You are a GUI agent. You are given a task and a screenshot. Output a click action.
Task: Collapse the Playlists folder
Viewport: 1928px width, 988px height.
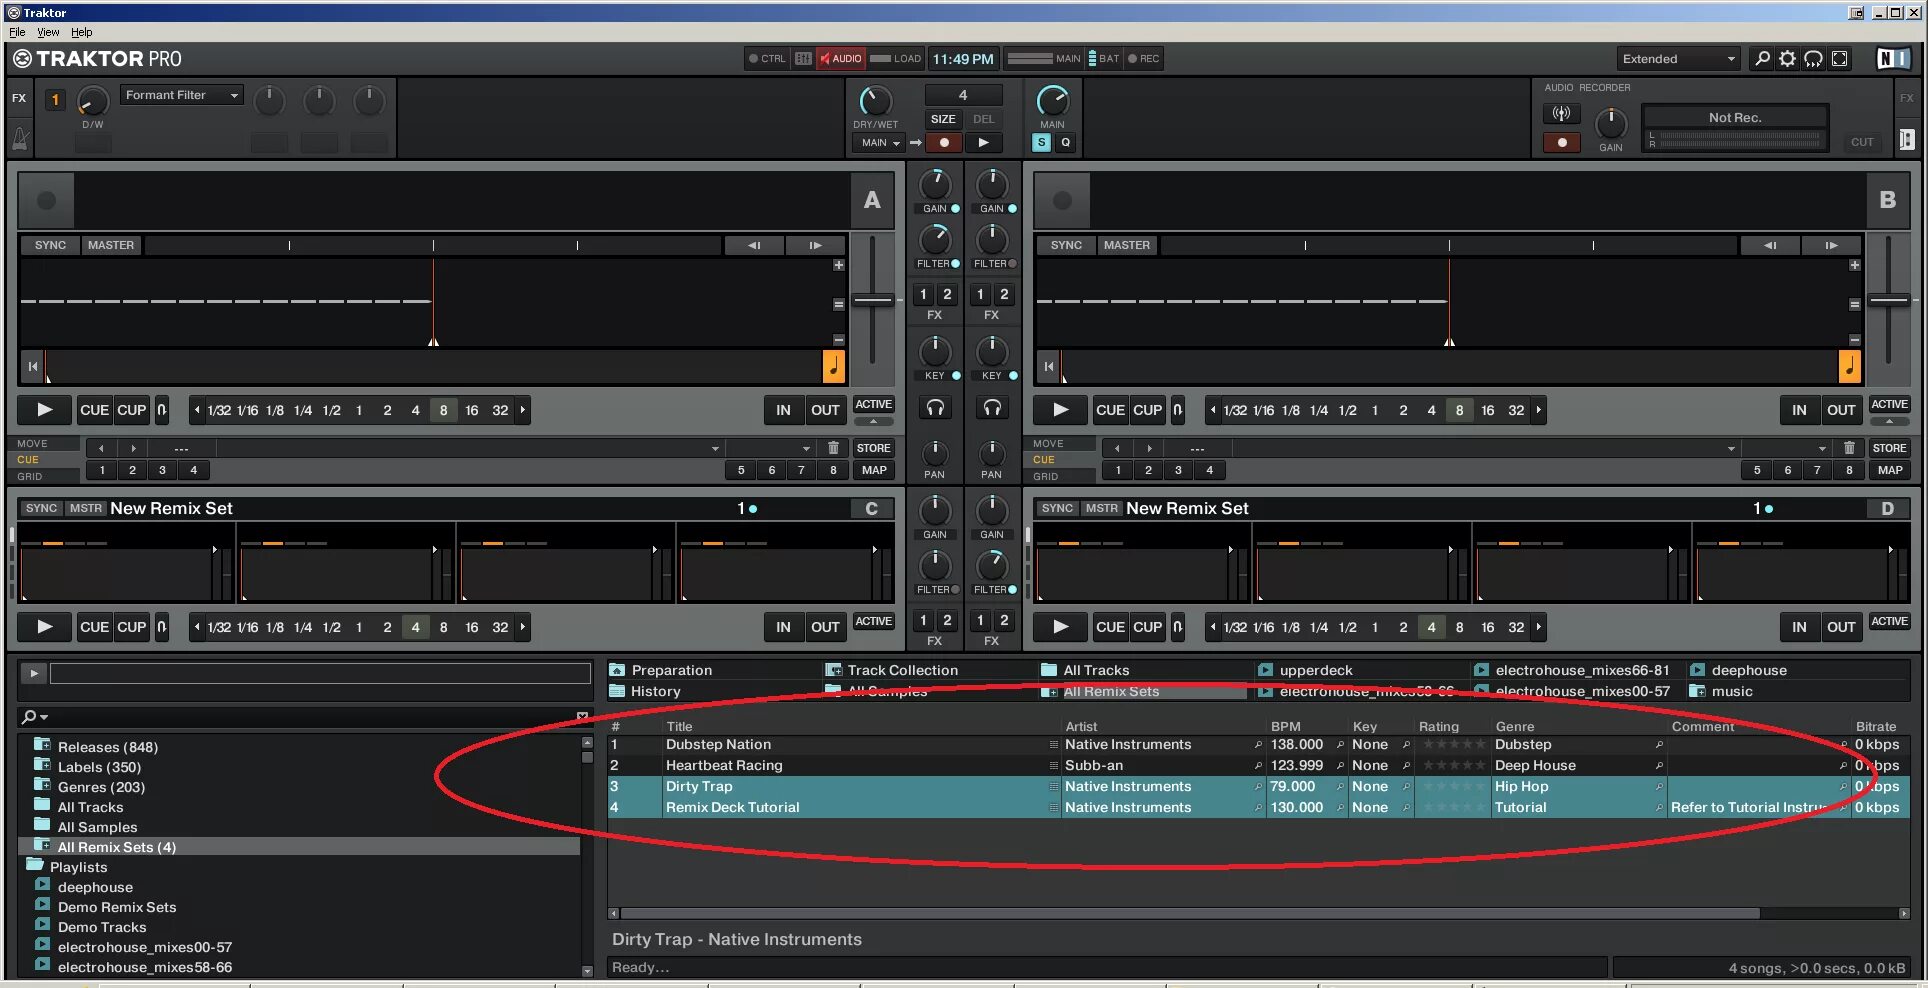click(x=35, y=865)
